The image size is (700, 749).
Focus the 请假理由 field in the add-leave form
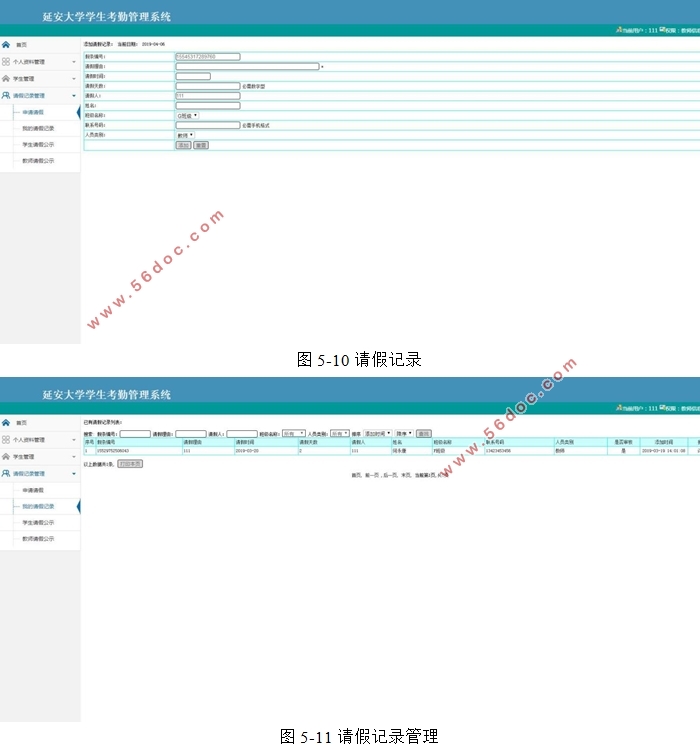pos(248,66)
